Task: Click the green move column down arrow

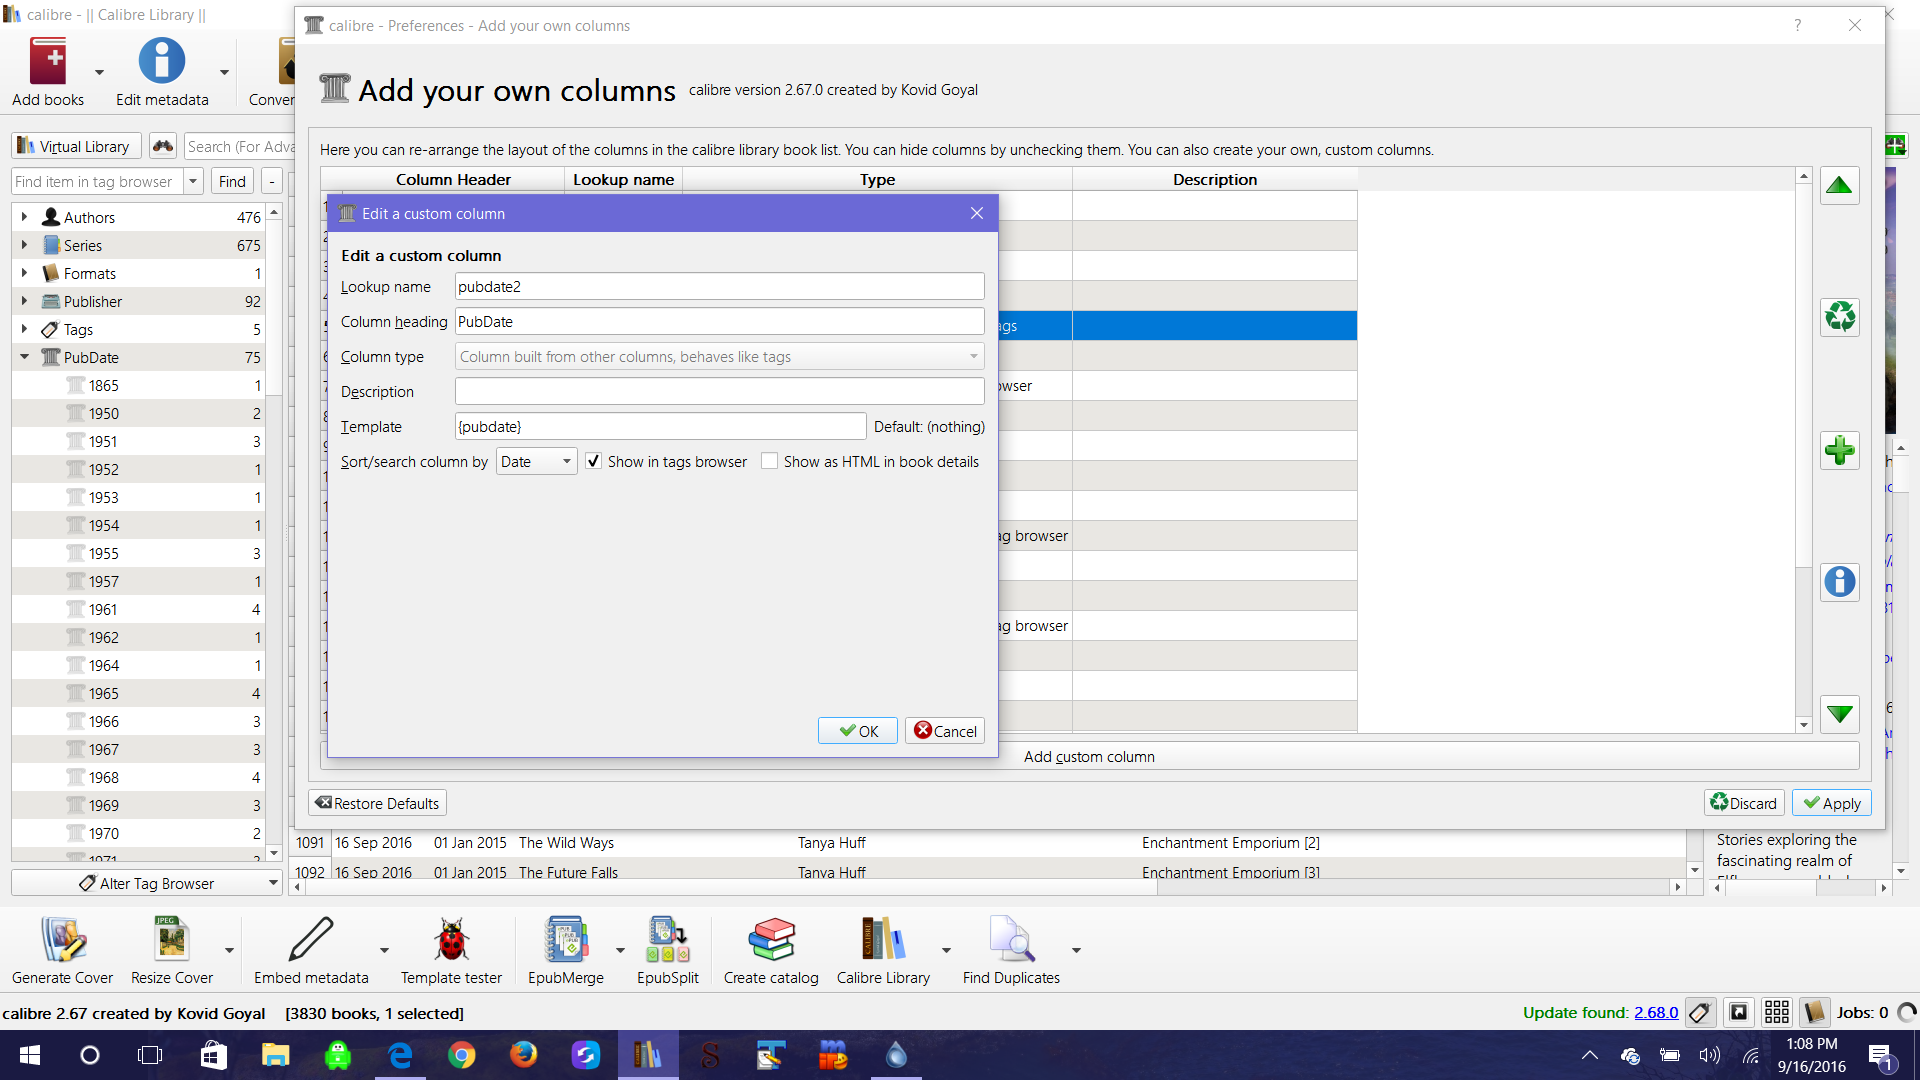Action: (1839, 714)
